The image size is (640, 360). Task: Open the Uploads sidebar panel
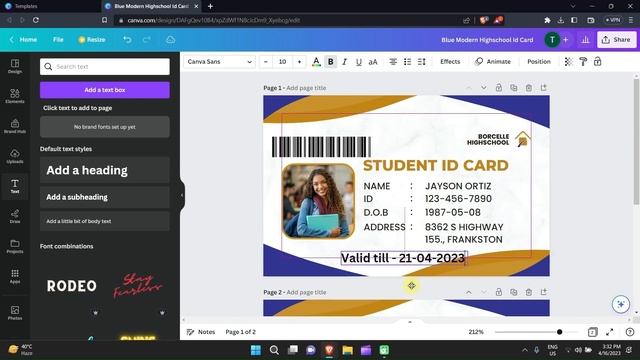pyautogui.click(x=15, y=156)
